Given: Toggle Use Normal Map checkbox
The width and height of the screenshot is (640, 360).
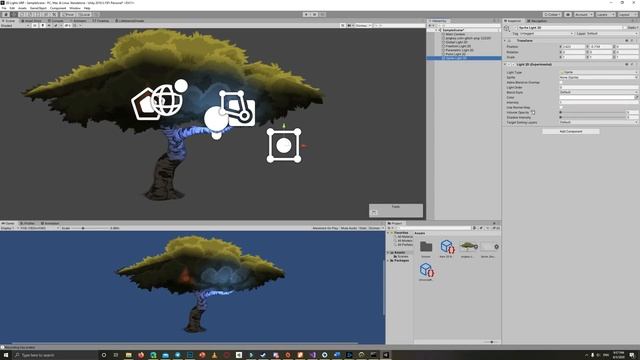Looking at the screenshot, I should [561, 107].
